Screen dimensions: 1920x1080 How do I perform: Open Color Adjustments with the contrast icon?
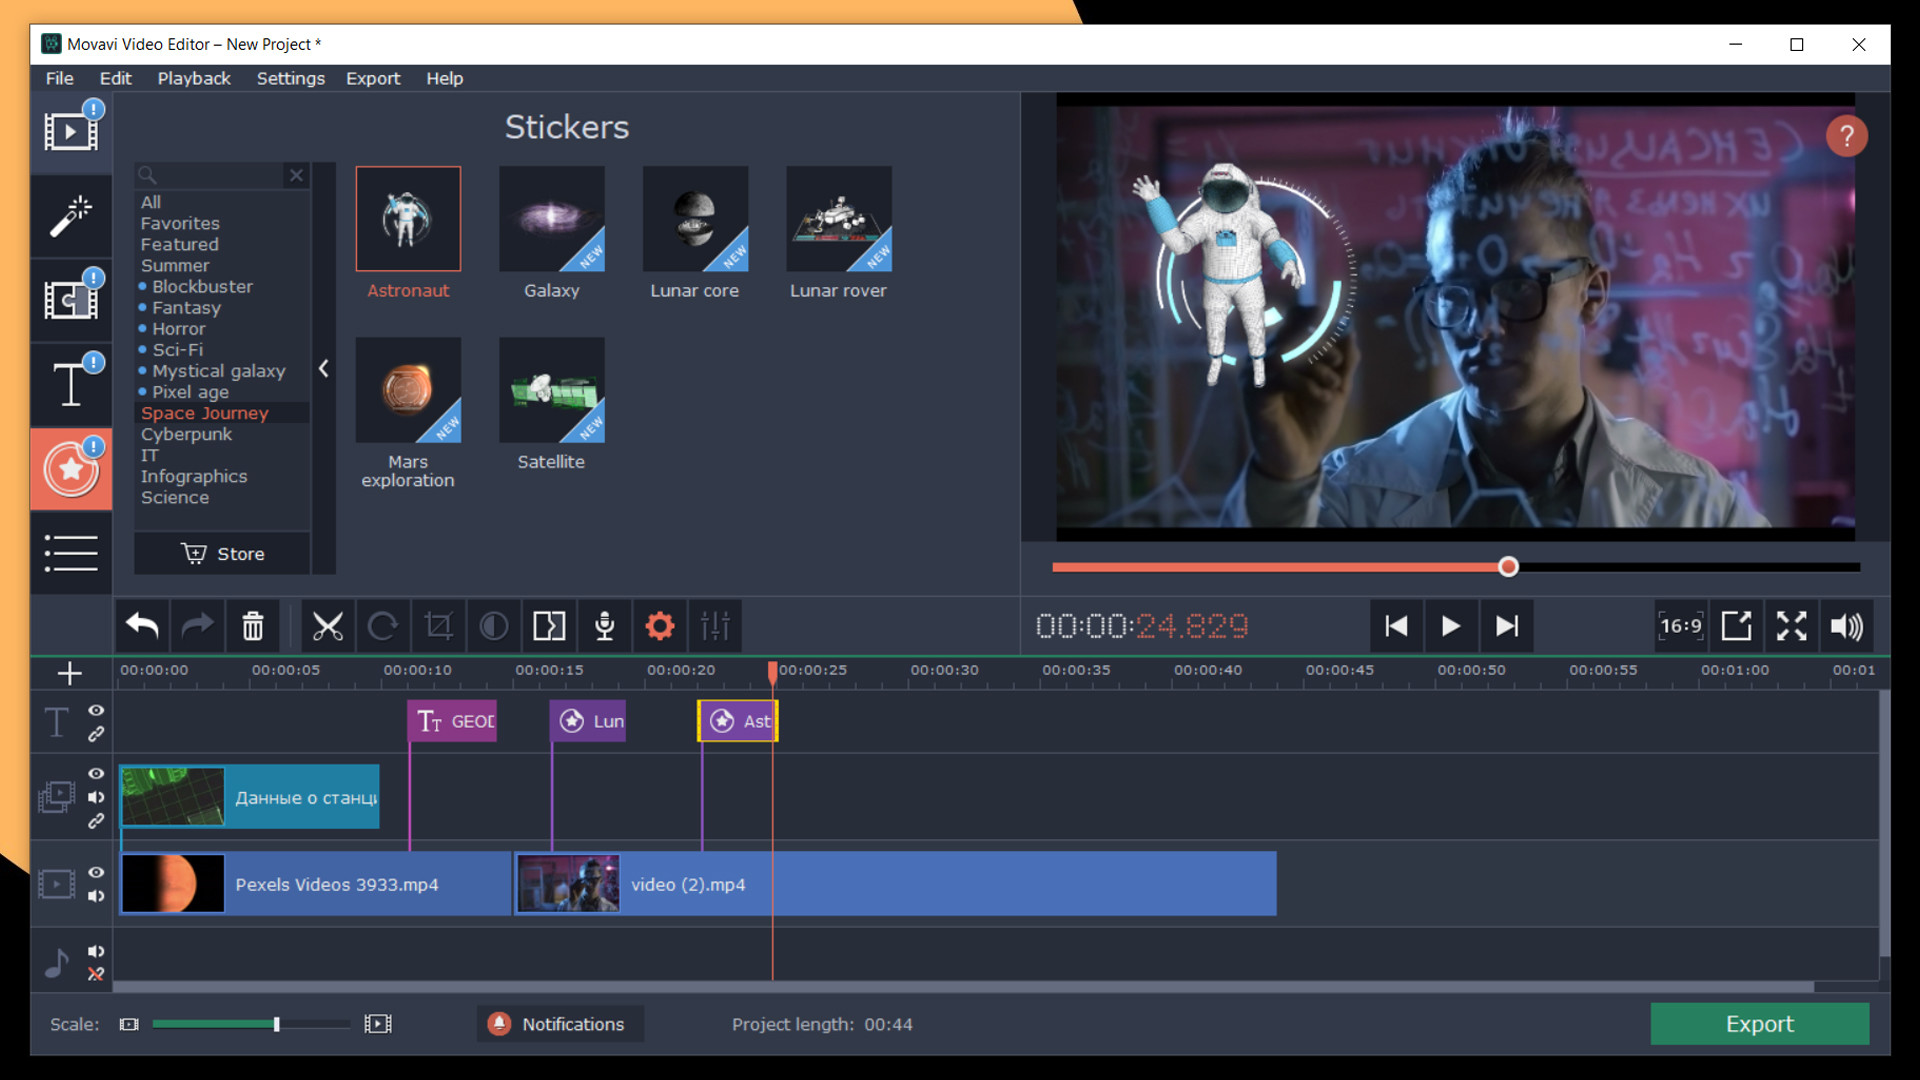pyautogui.click(x=494, y=625)
